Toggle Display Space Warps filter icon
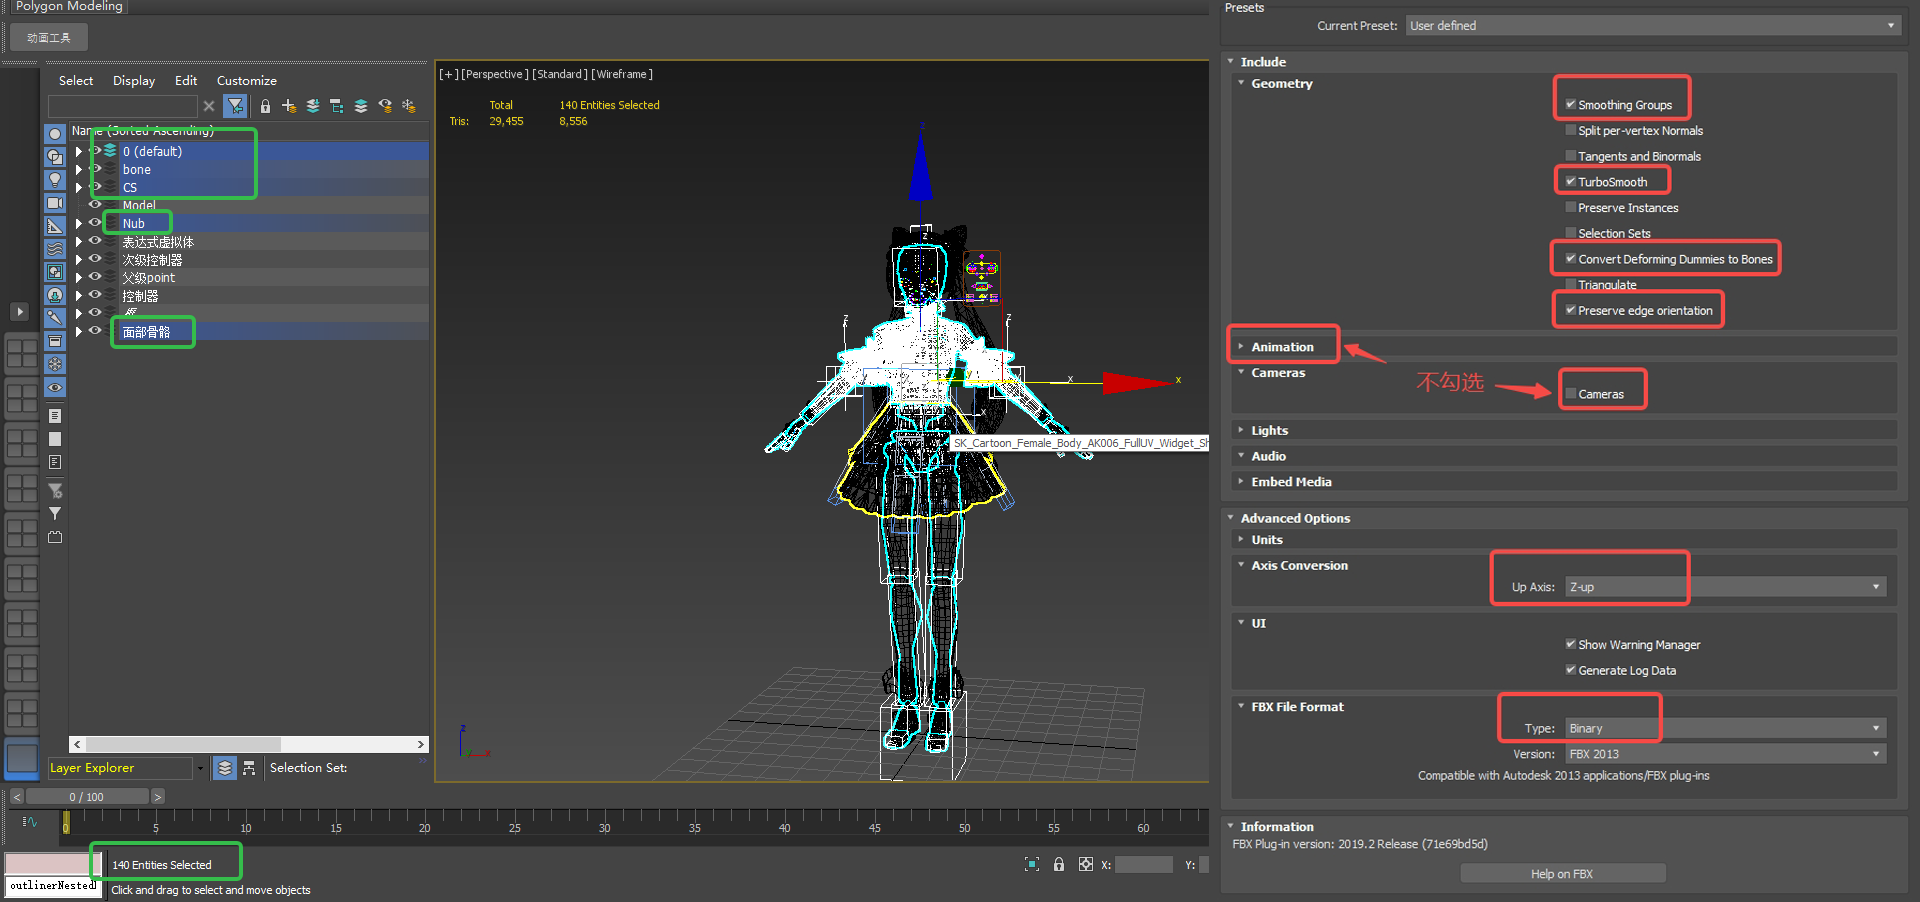The height and width of the screenshot is (902, 1920). point(55,249)
